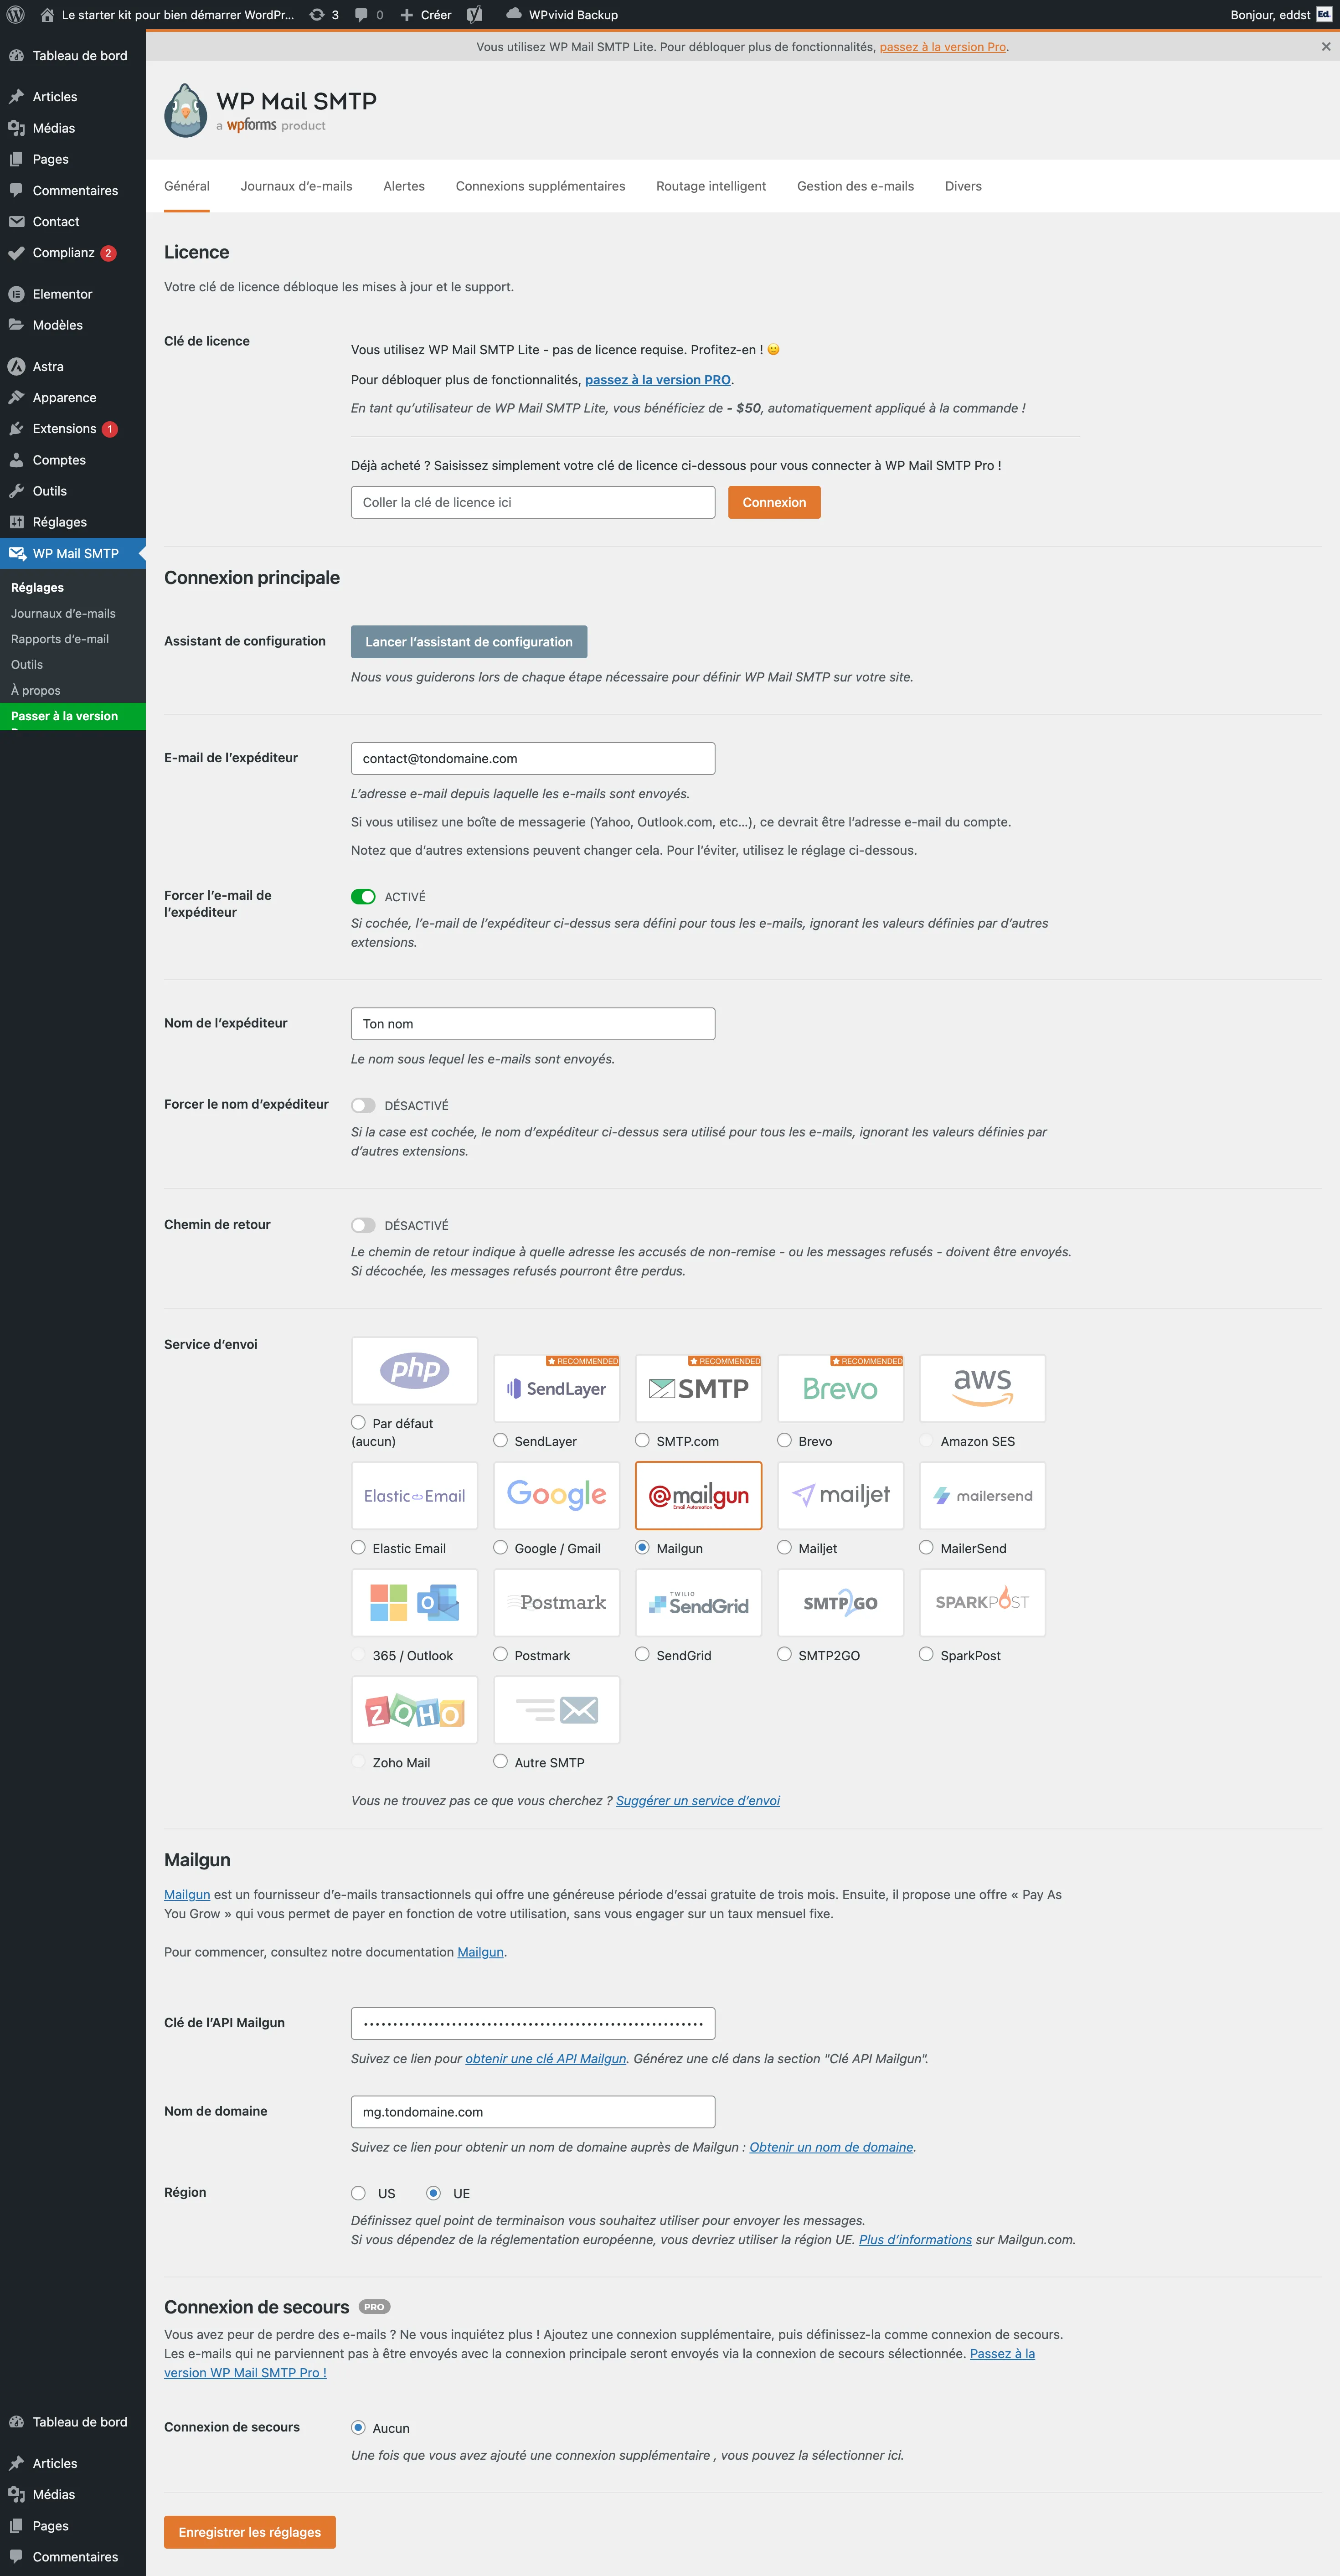1340x2576 pixels.
Task: Focus the E-mail de l'expéditeur field
Action: coord(533,758)
